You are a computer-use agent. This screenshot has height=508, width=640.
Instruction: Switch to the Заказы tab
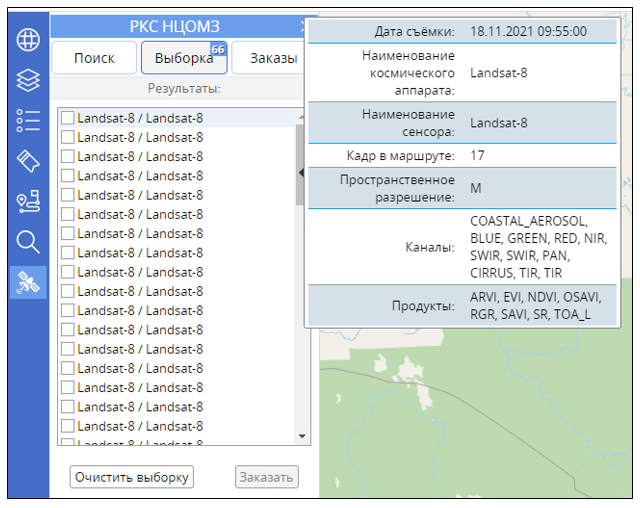[x=269, y=58]
